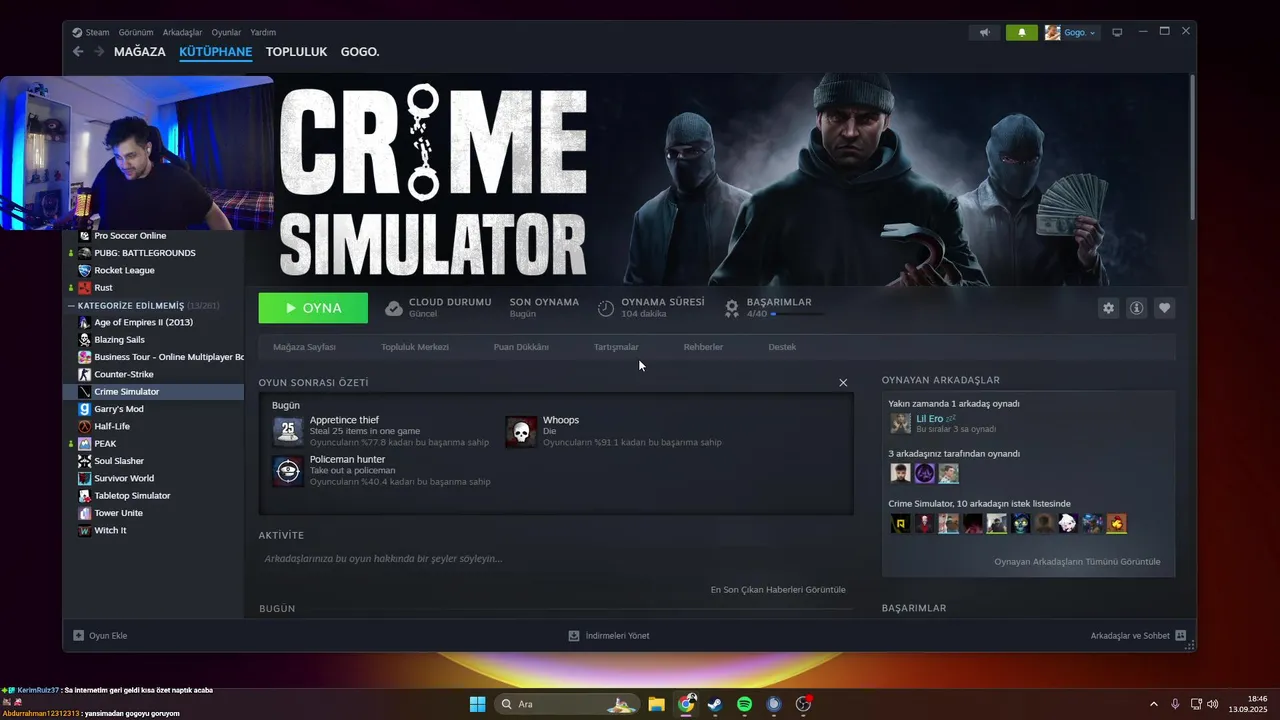This screenshot has width=1280, height=720.
Task: Open Destek link
Action: (x=782, y=347)
